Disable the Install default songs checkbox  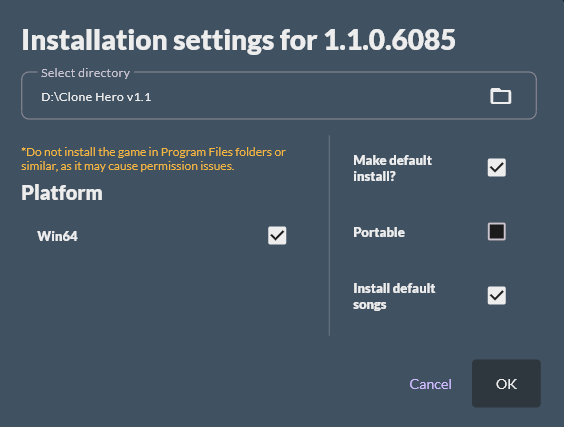[497, 296]
